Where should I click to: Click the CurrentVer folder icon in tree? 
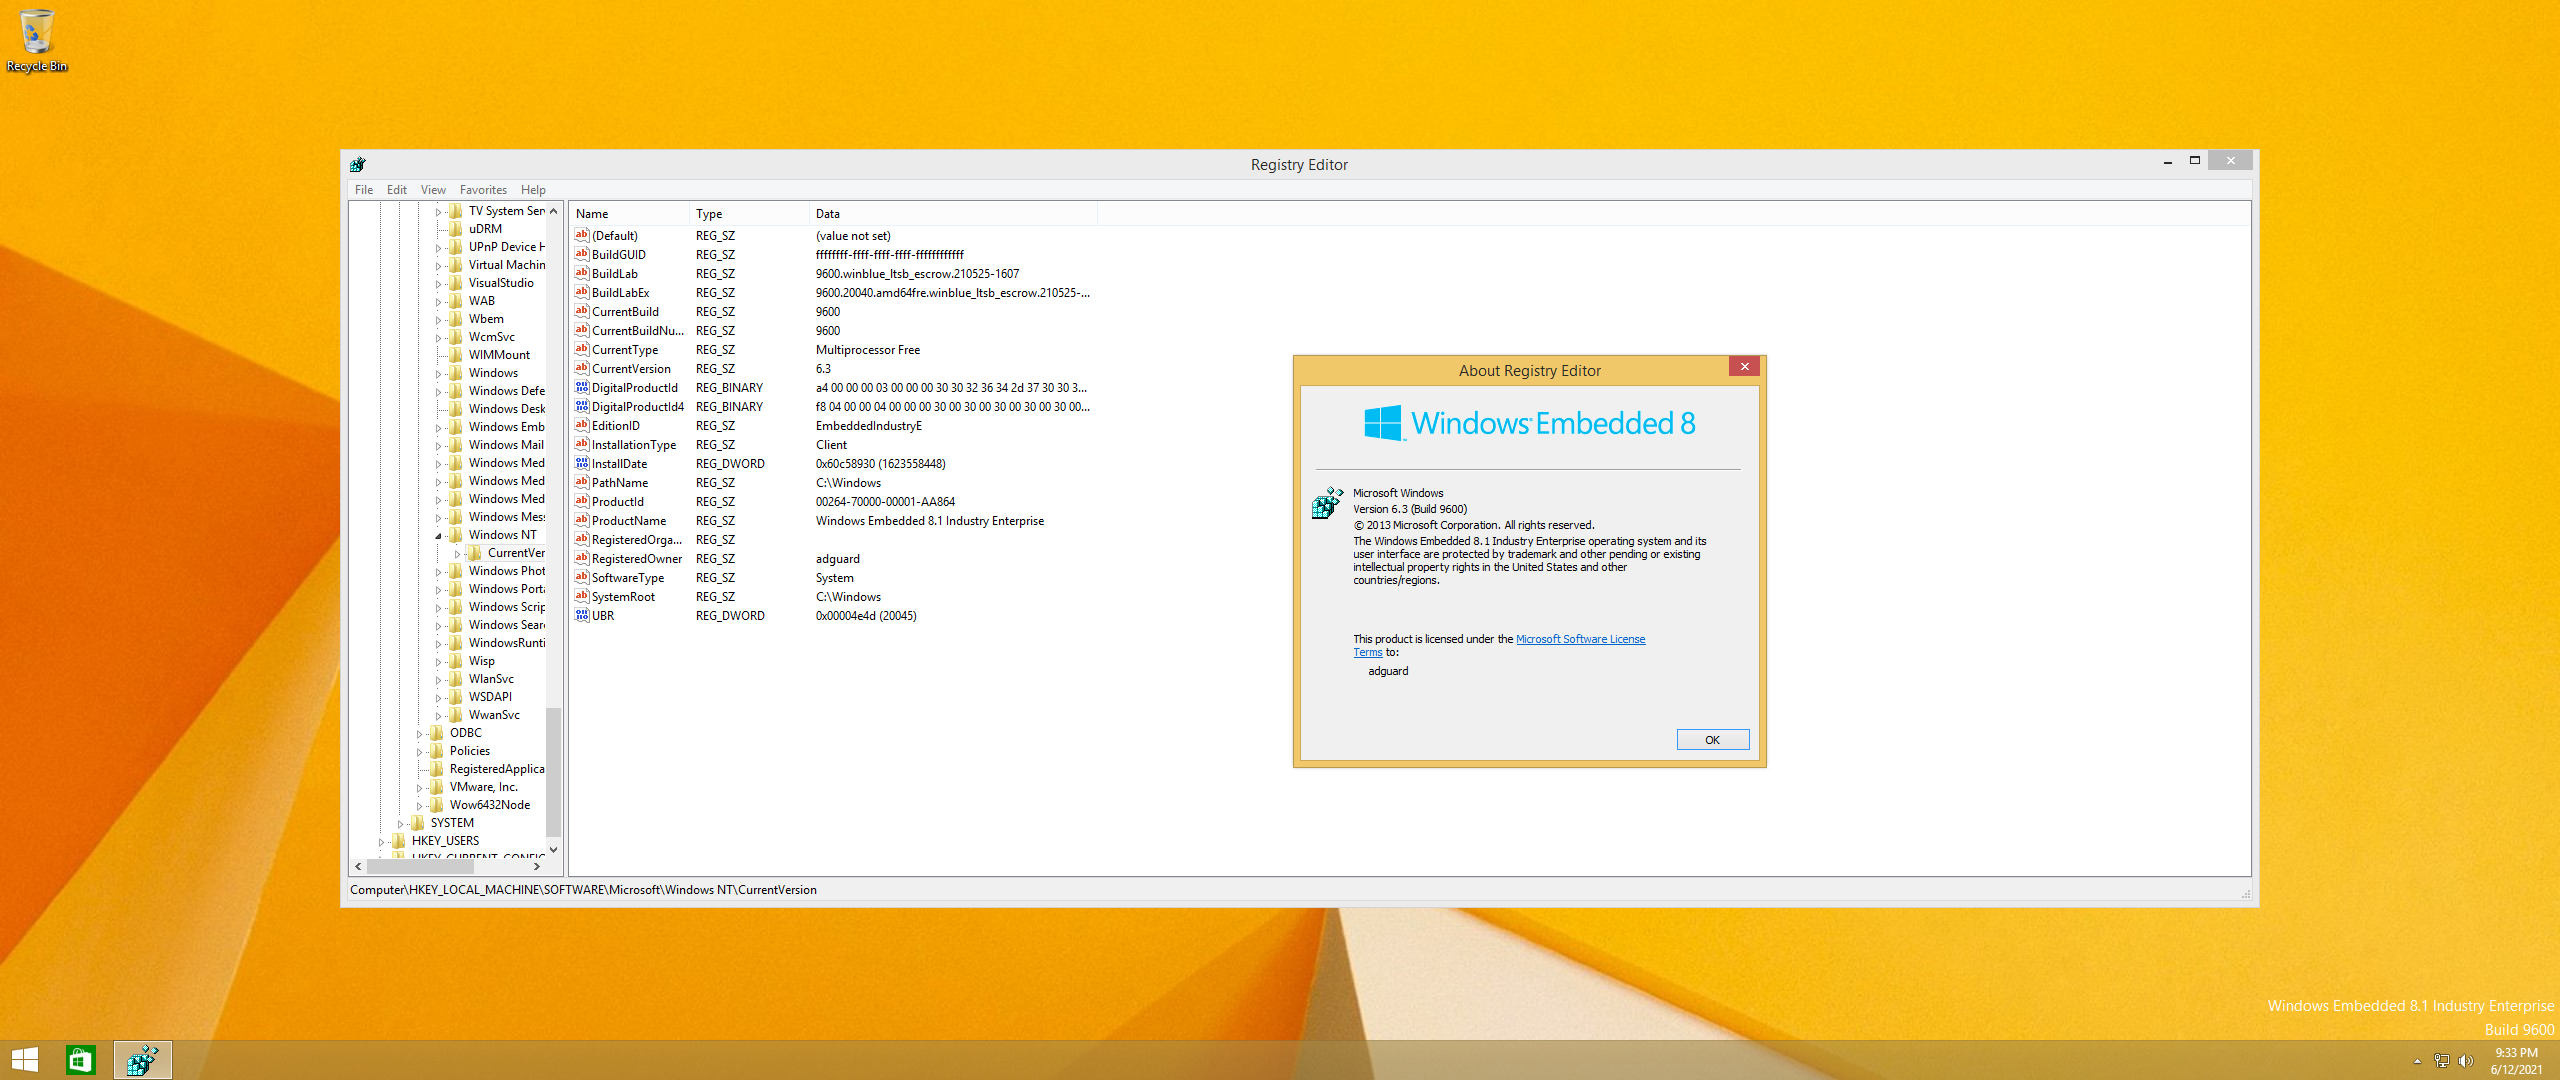tap(475, 553)
